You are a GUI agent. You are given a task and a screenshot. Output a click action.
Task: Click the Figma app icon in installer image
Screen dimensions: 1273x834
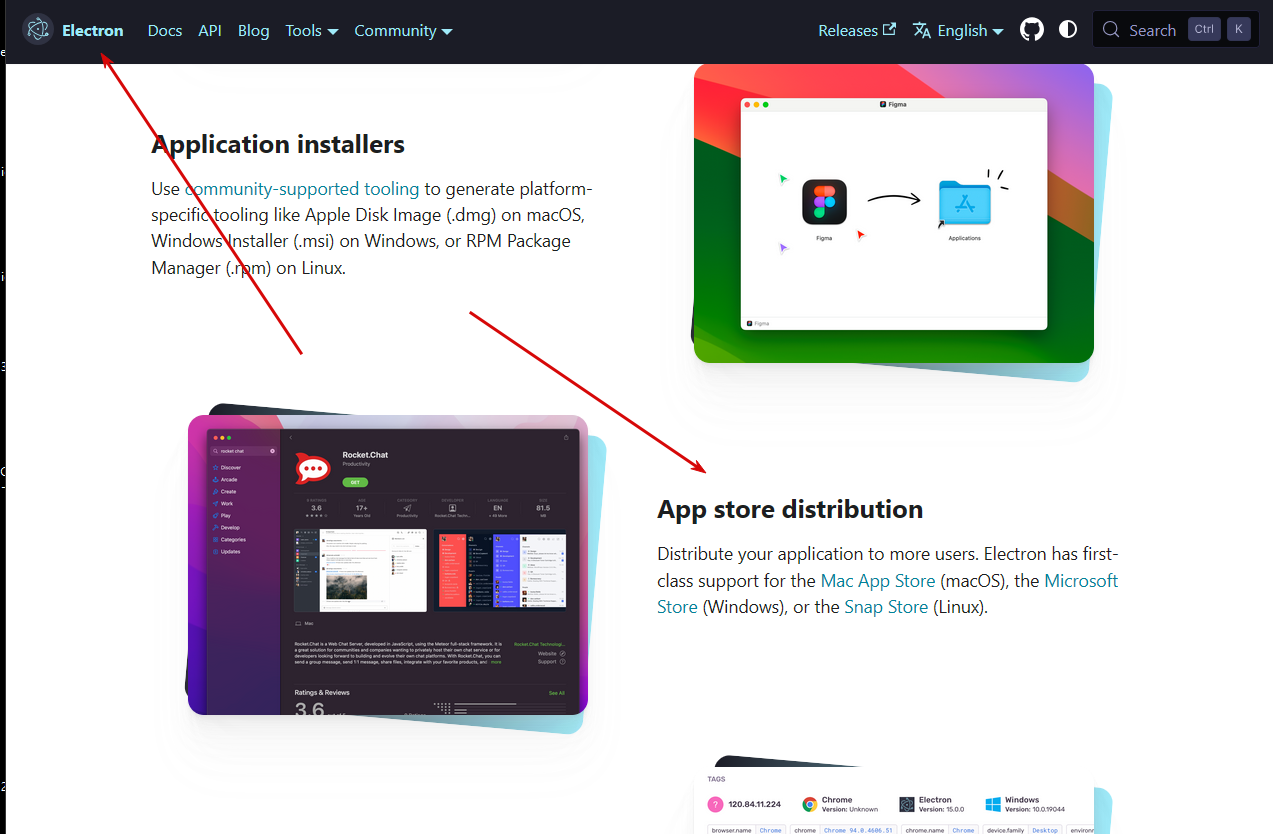point(824,202)
